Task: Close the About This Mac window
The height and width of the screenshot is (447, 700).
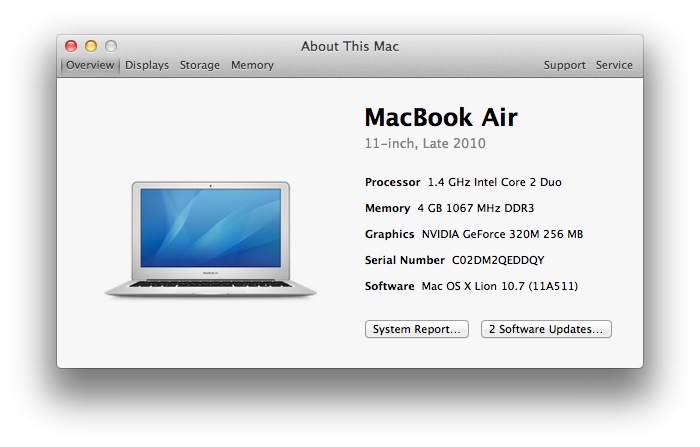Action: pyautogui.click(x=71, y=46)
